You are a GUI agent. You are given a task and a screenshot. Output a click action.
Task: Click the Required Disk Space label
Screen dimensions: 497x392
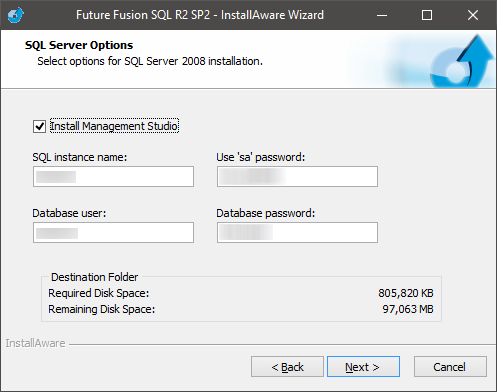(x=99, y=293)
